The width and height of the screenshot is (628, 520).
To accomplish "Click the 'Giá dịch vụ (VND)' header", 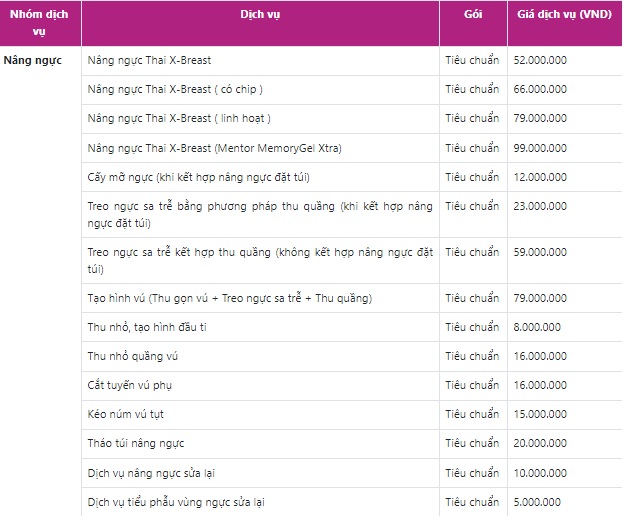I will 564,14.
